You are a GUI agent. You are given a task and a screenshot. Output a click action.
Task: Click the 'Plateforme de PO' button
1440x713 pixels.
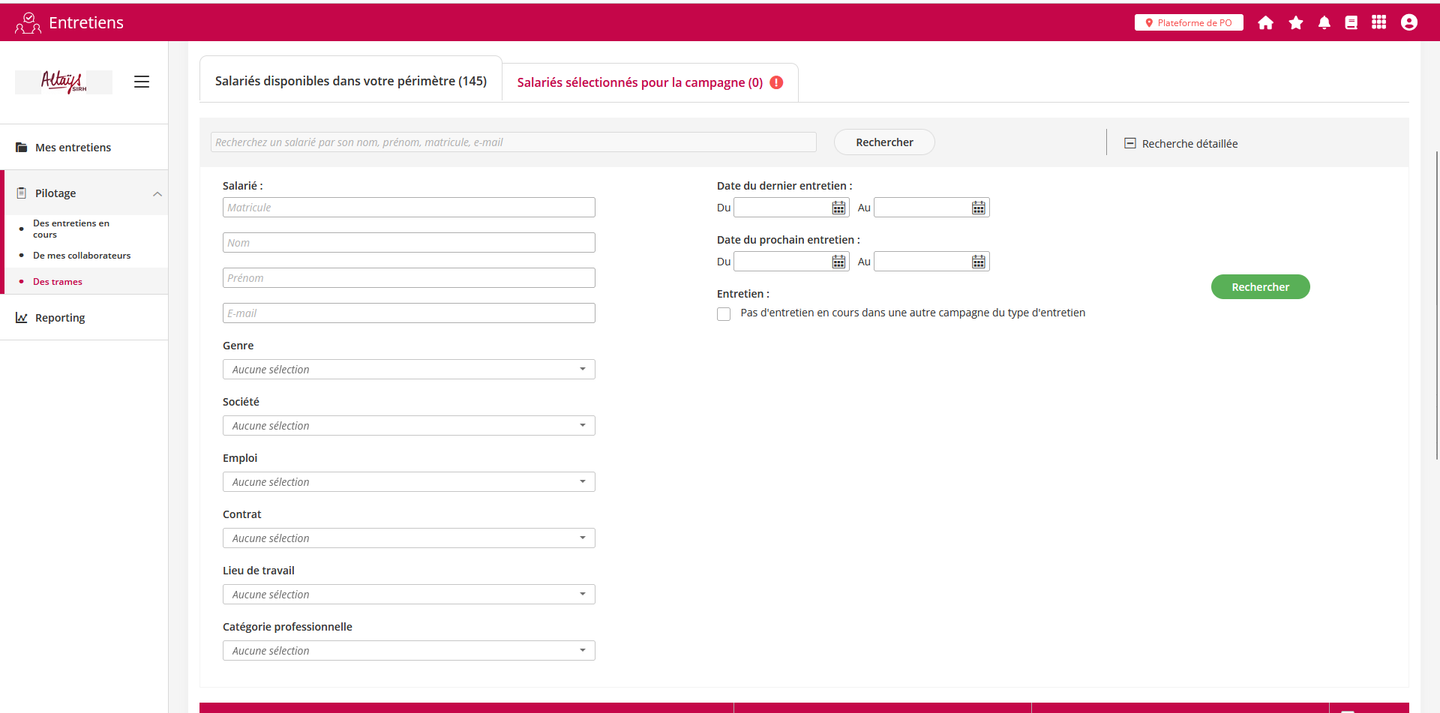[1188, 23]
